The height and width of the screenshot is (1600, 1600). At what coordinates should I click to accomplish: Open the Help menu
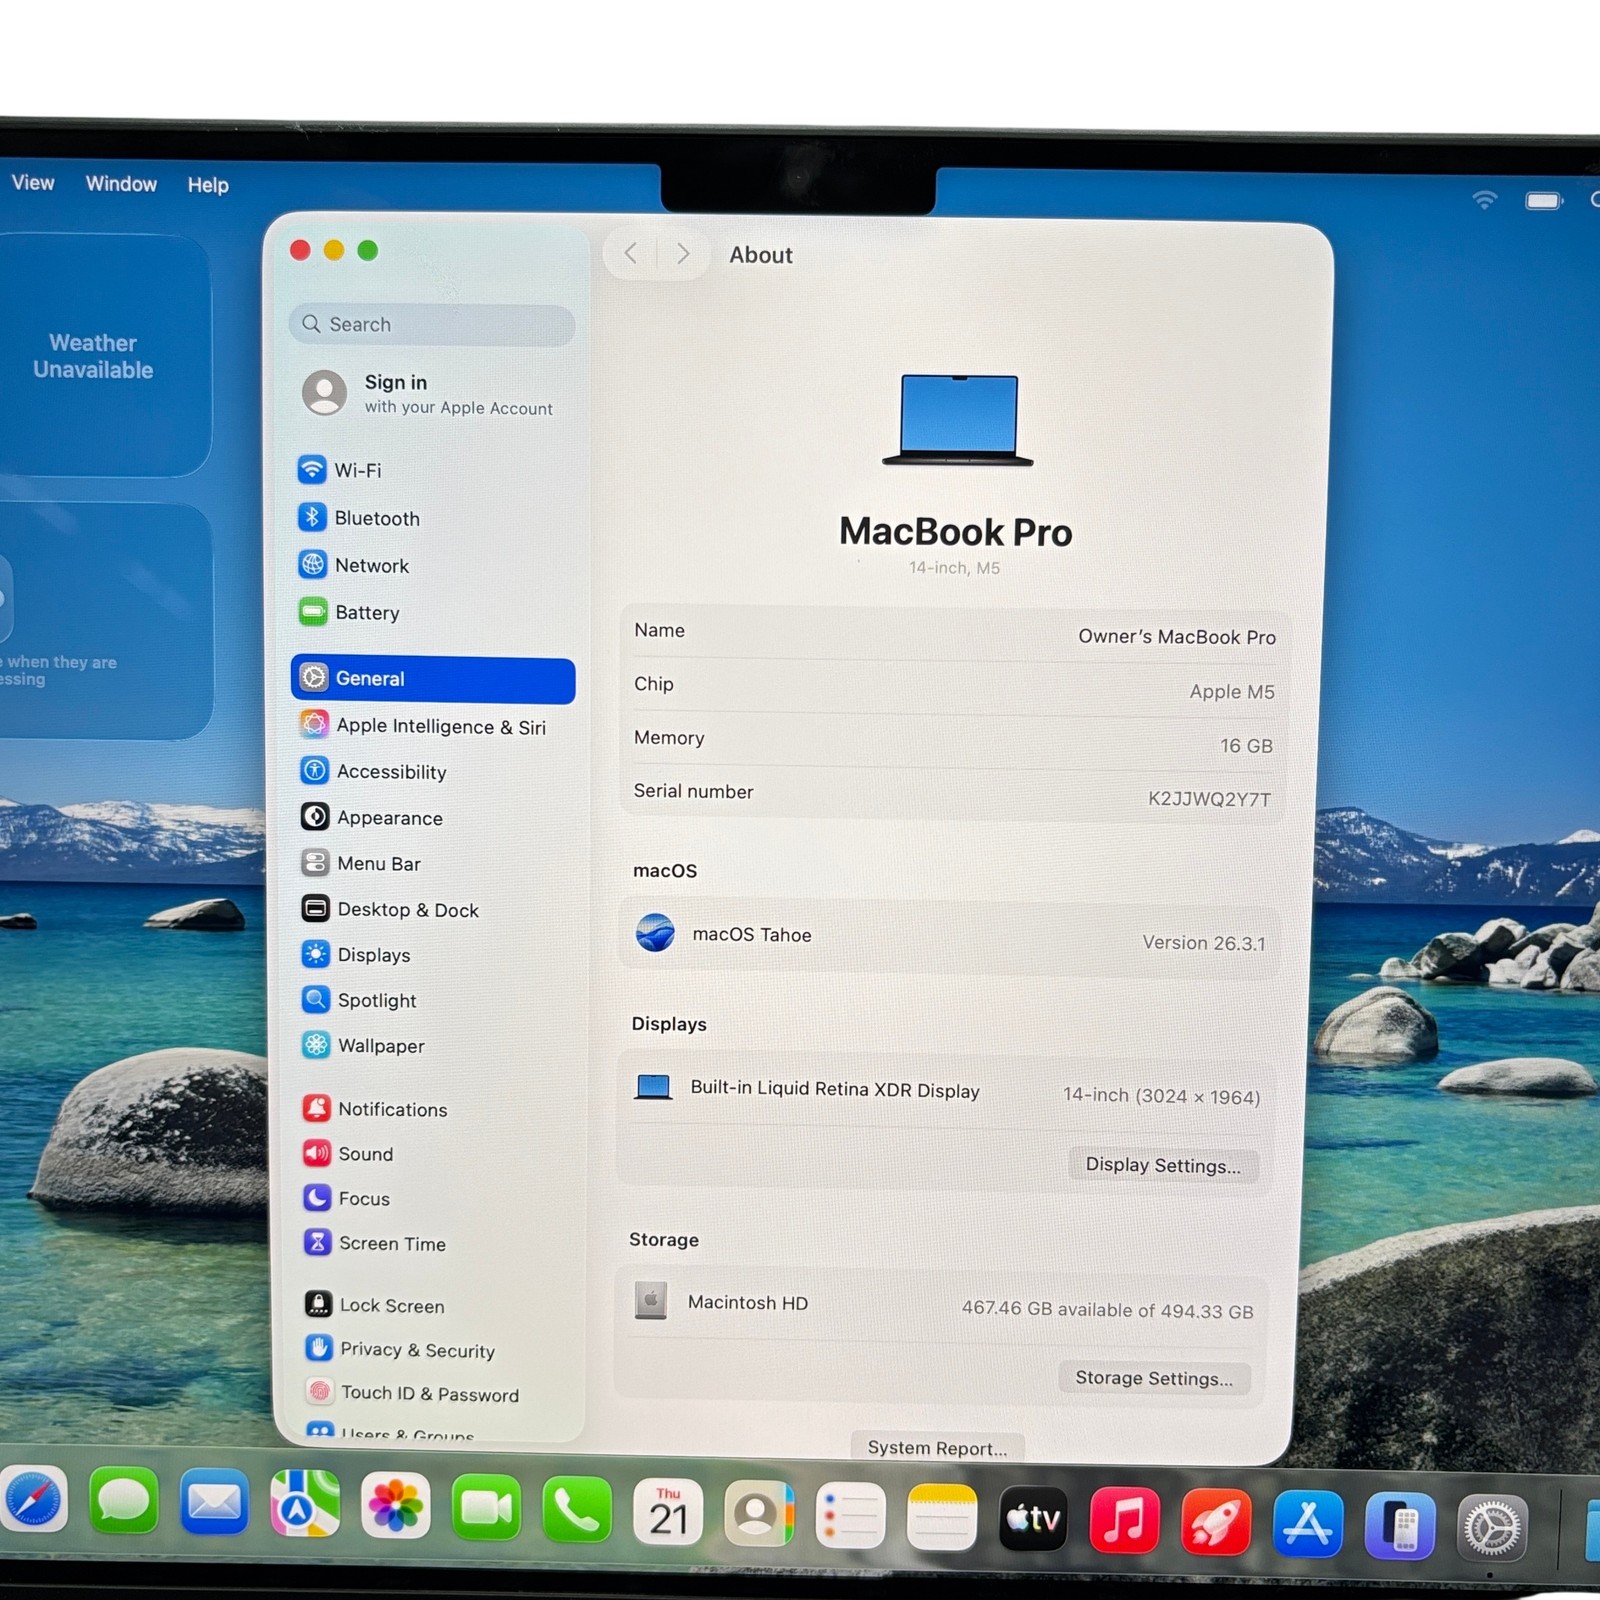click(208, 185)
